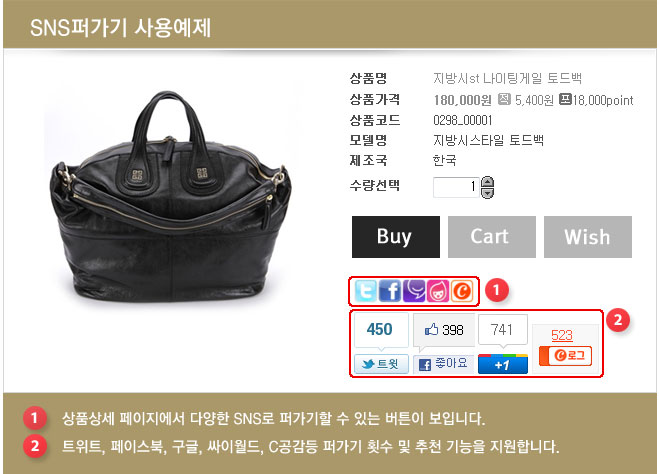Open the 523 C로그 count link
This screenshot has width=659, height=474.
click(562, 335)
